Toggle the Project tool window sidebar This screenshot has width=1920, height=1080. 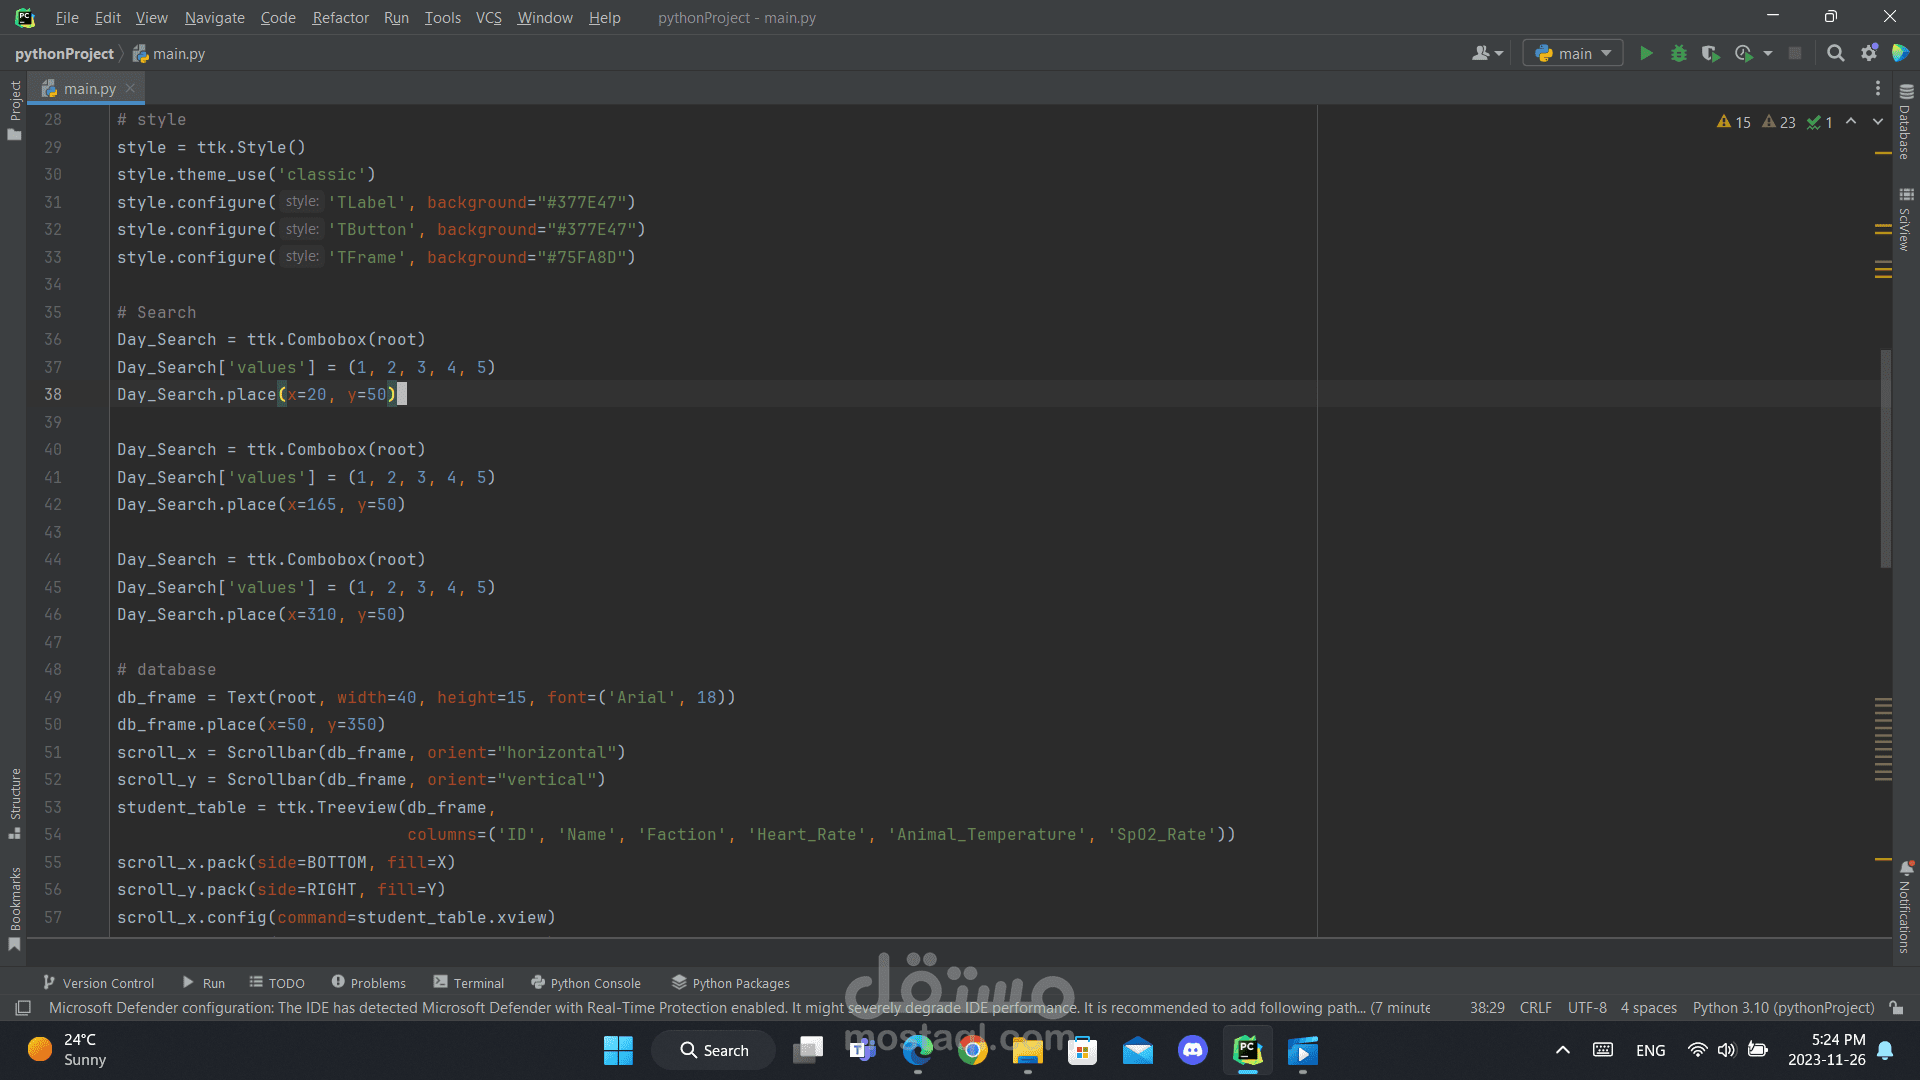14,110
